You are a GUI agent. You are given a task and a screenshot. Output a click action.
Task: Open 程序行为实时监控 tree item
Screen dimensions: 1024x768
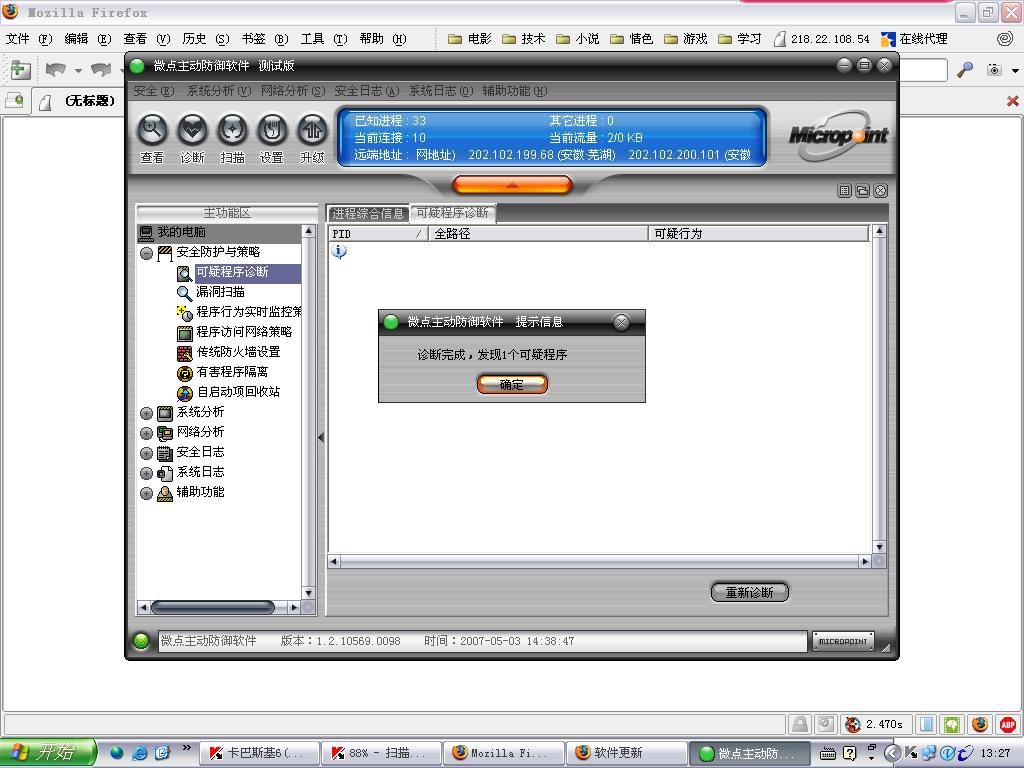pos(239,313)
